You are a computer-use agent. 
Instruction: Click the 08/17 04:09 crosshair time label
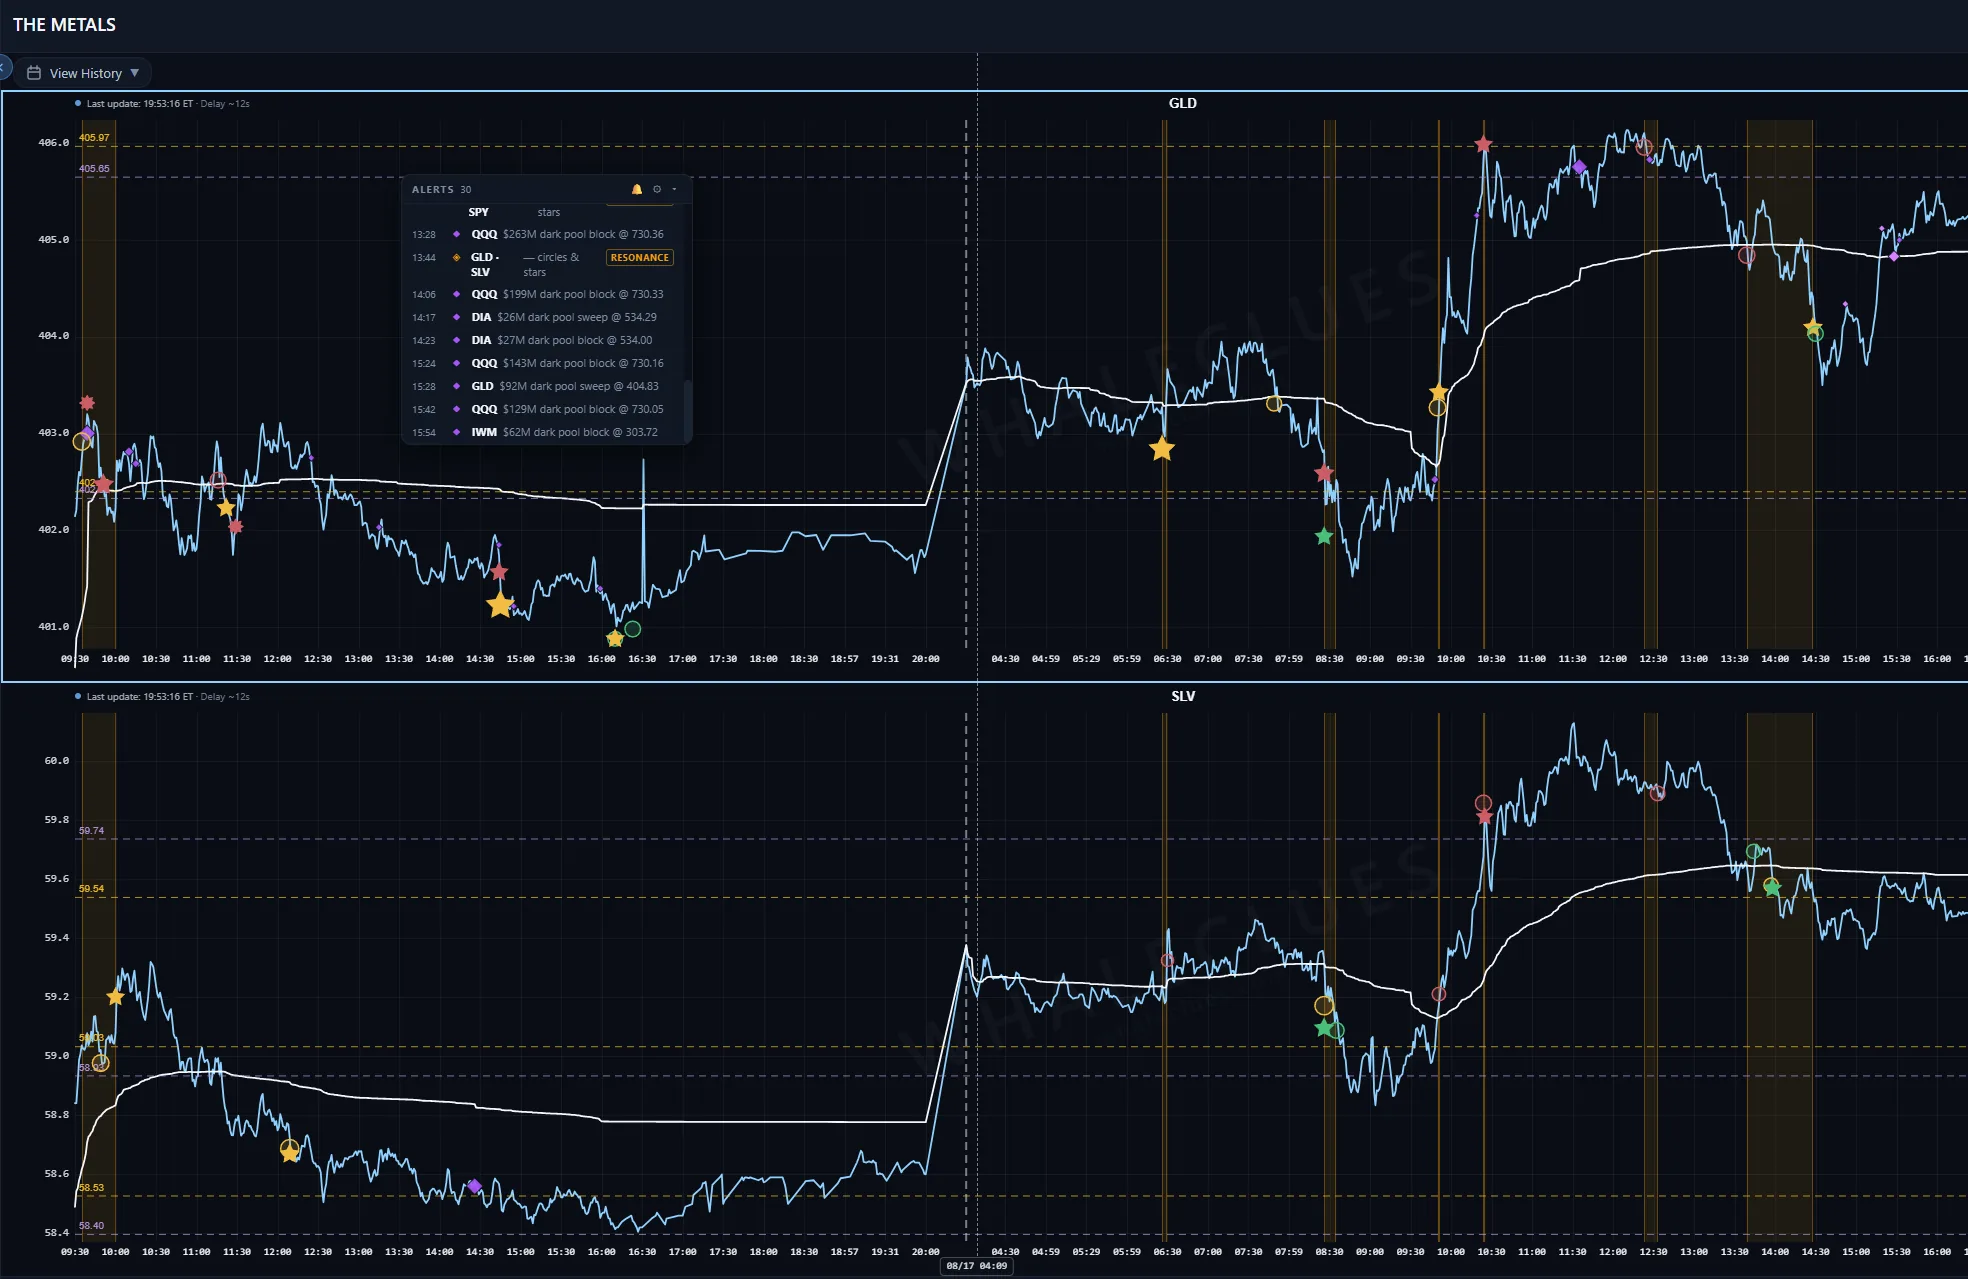pyautogui.click(x=977, y=1266)
